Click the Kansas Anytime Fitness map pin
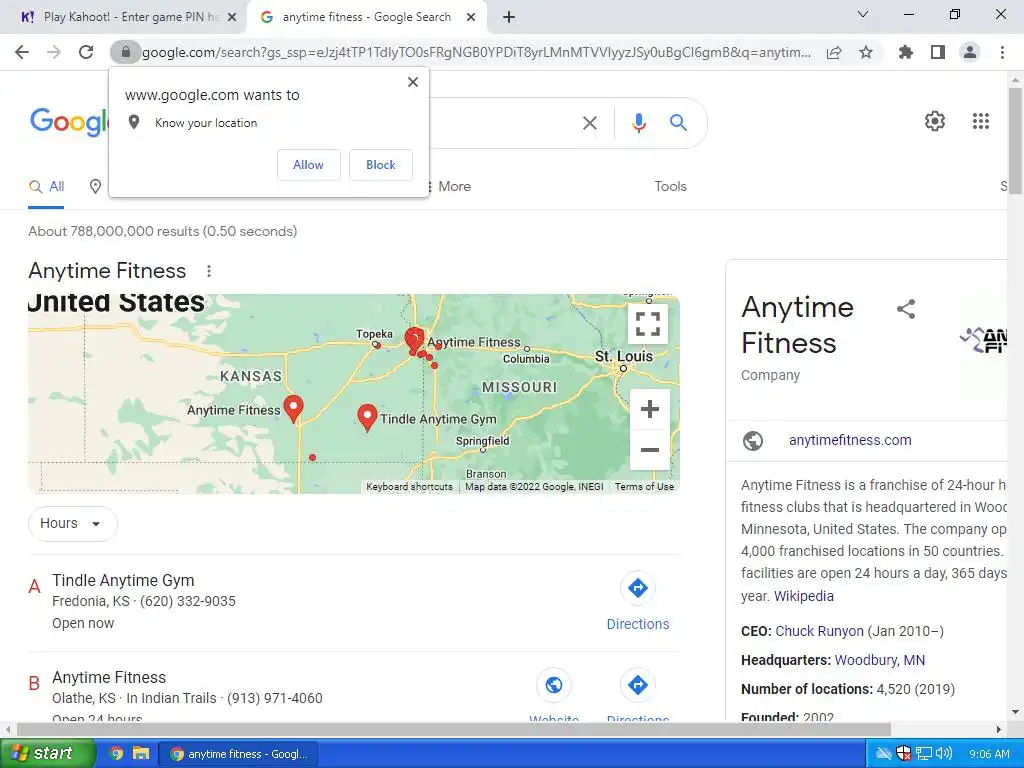 point(294,408)
